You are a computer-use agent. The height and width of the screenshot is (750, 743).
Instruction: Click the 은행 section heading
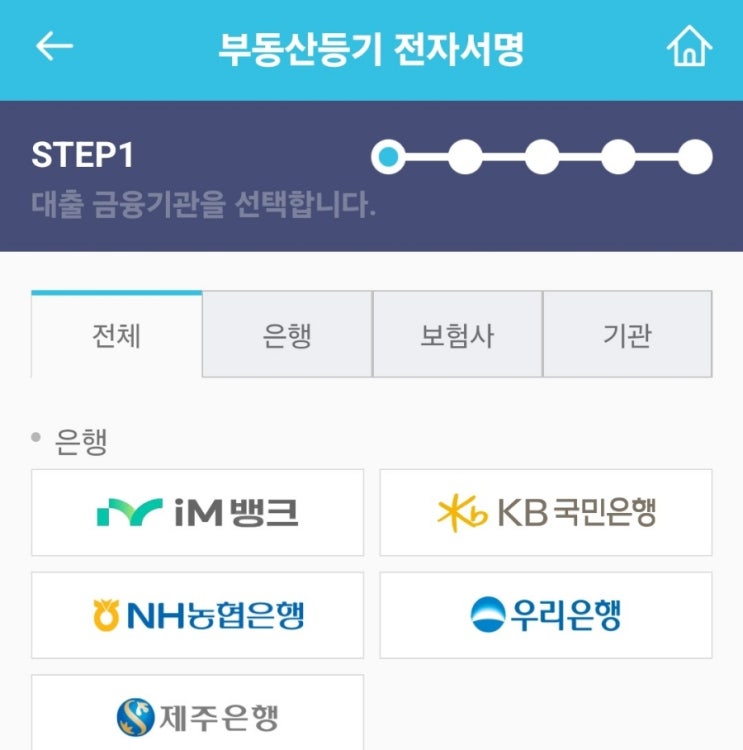pyautogui.click(x=81, y=441)
